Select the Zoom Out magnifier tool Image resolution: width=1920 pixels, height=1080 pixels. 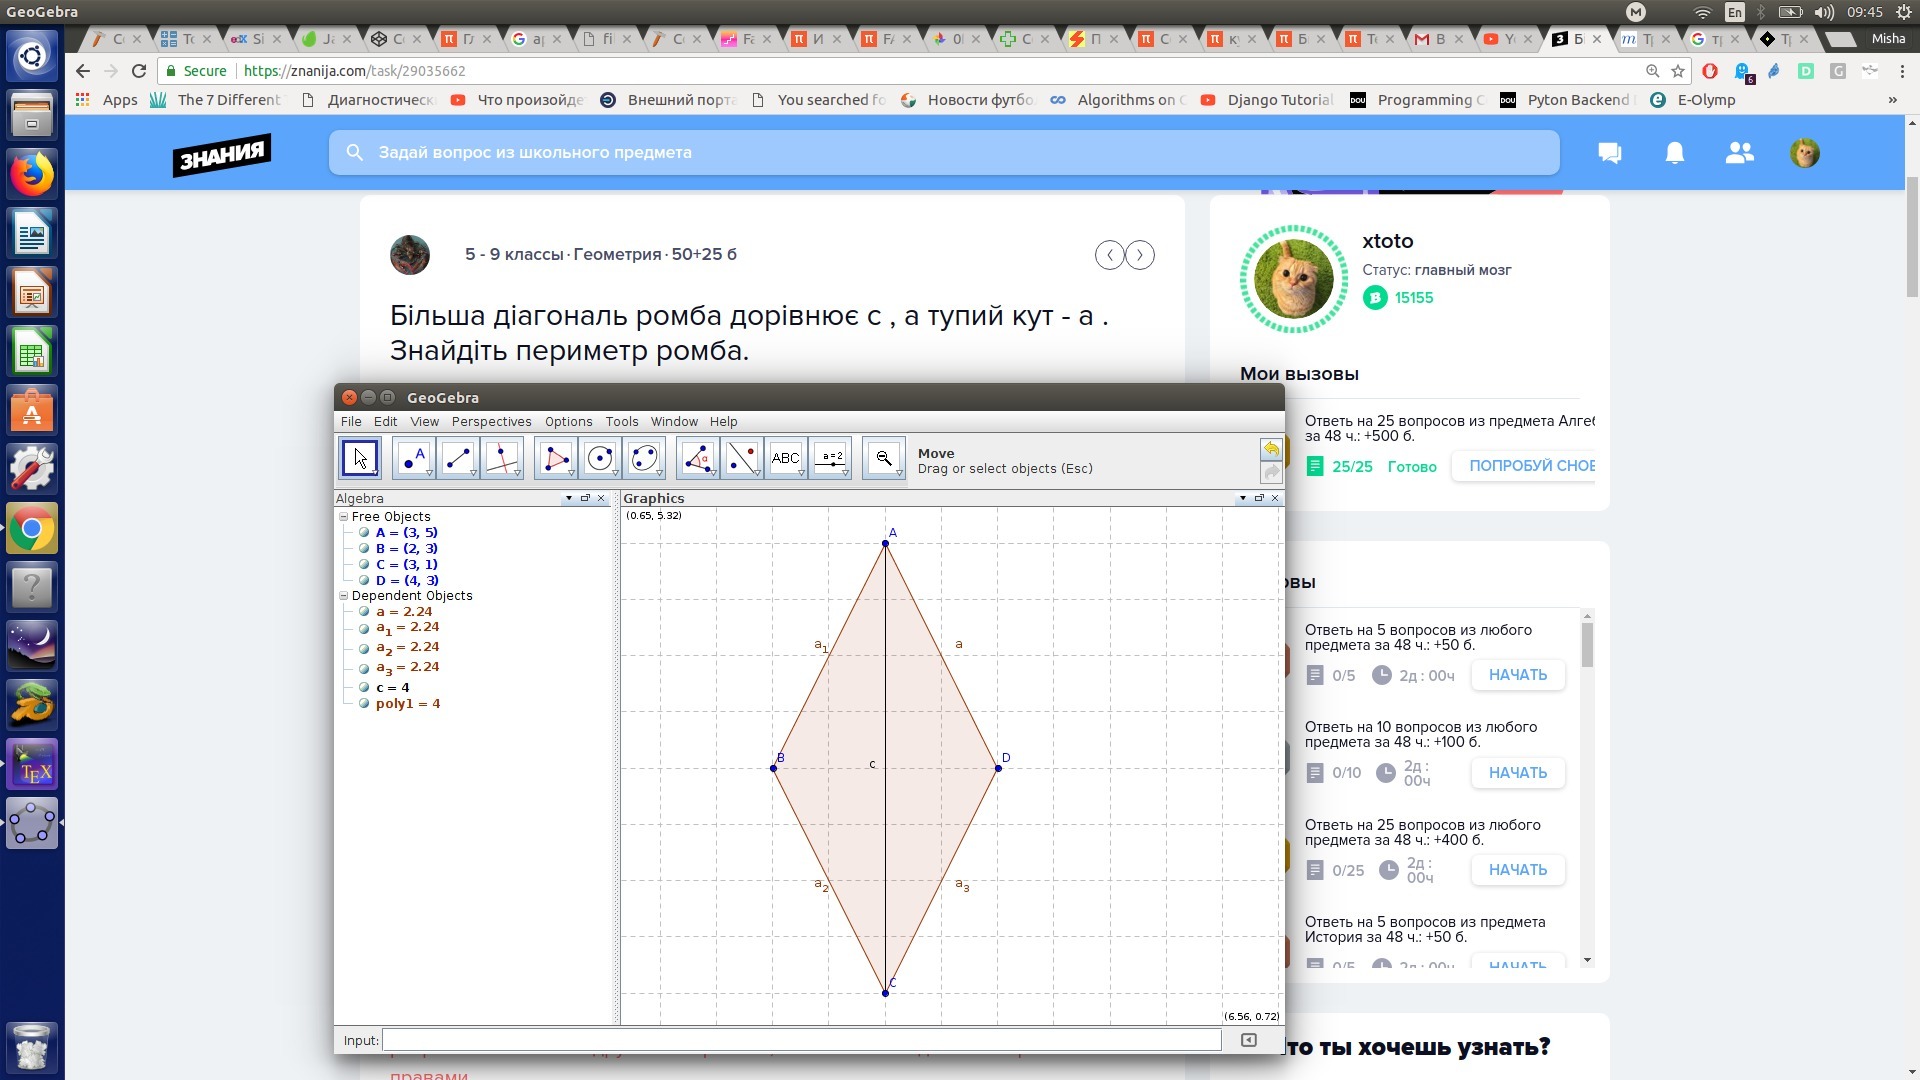pos(883,459)
